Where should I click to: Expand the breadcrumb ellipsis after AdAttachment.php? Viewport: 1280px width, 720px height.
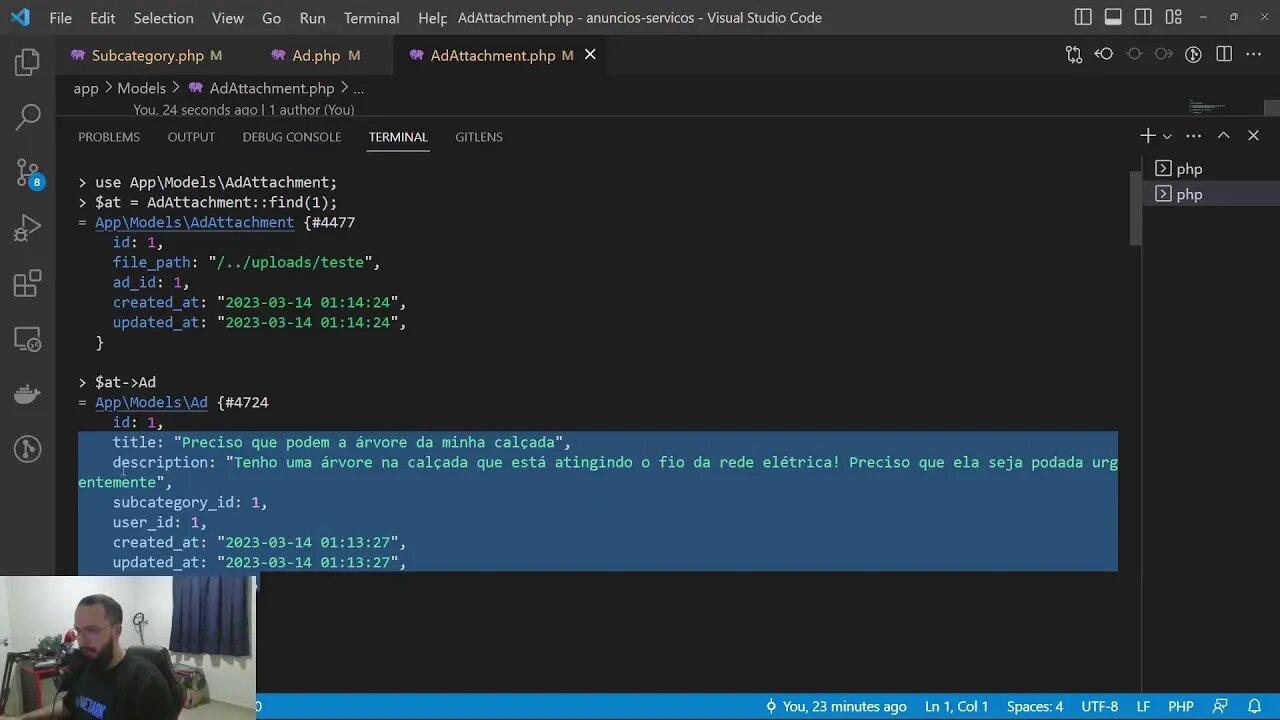tap(358, 88)
